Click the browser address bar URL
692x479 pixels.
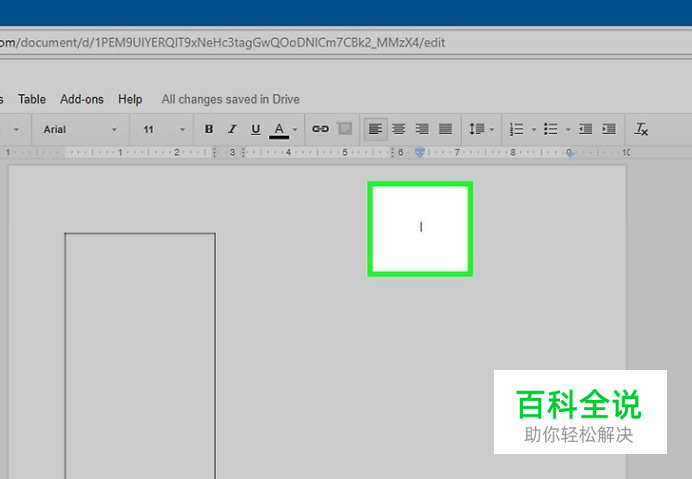223,42
